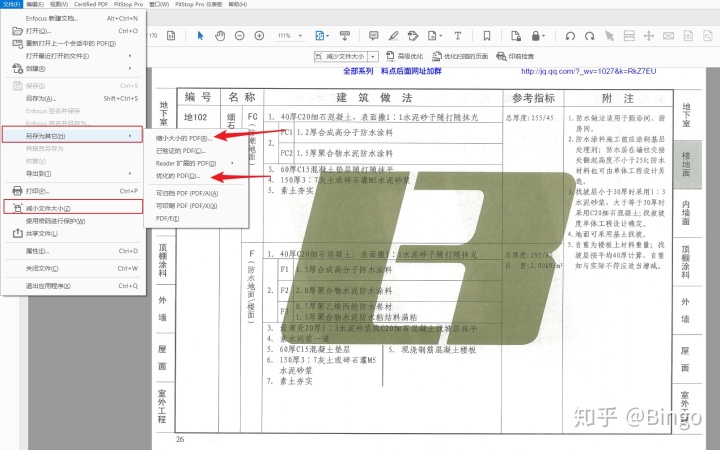720x450 pixels.
Task: Choose 关闭文件 (Ctrl+W) menu item
Action: (75, 268)
